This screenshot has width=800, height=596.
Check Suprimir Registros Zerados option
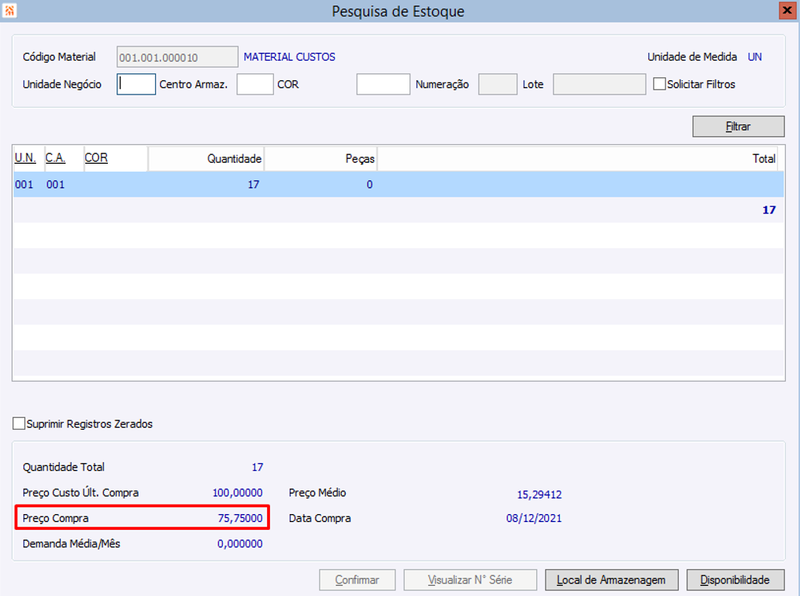tap(18, 424)
